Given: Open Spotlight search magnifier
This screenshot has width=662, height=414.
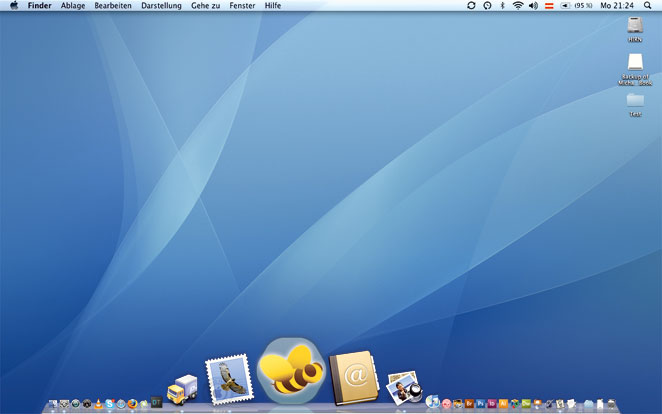Looking at the screenshot, I should click(648, 6).
